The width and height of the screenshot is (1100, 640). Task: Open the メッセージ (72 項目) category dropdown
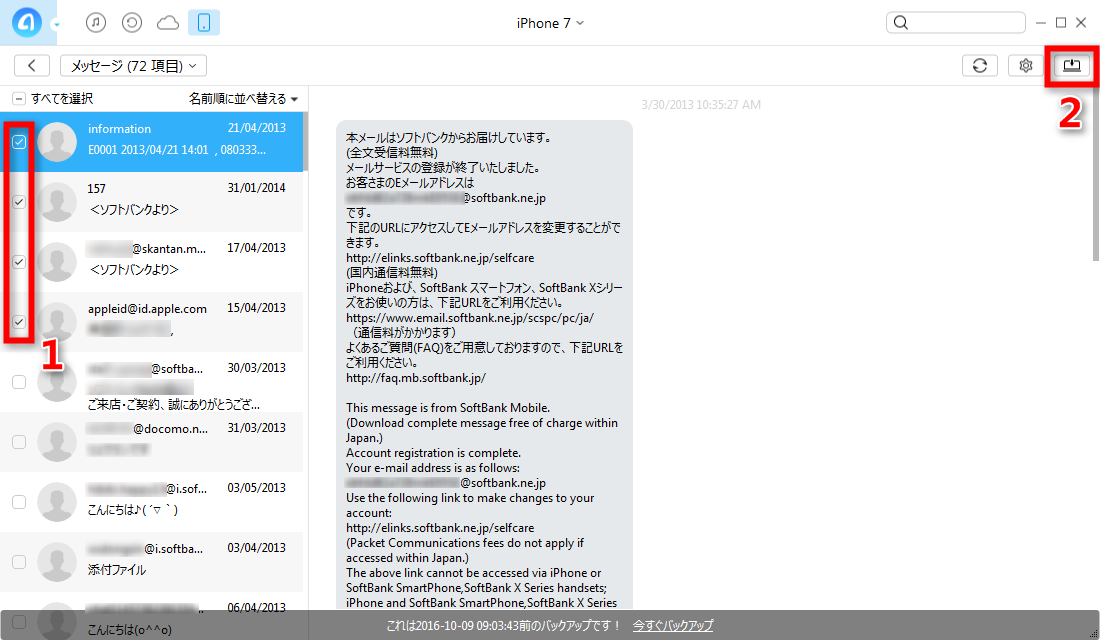[x=133, y=65]
